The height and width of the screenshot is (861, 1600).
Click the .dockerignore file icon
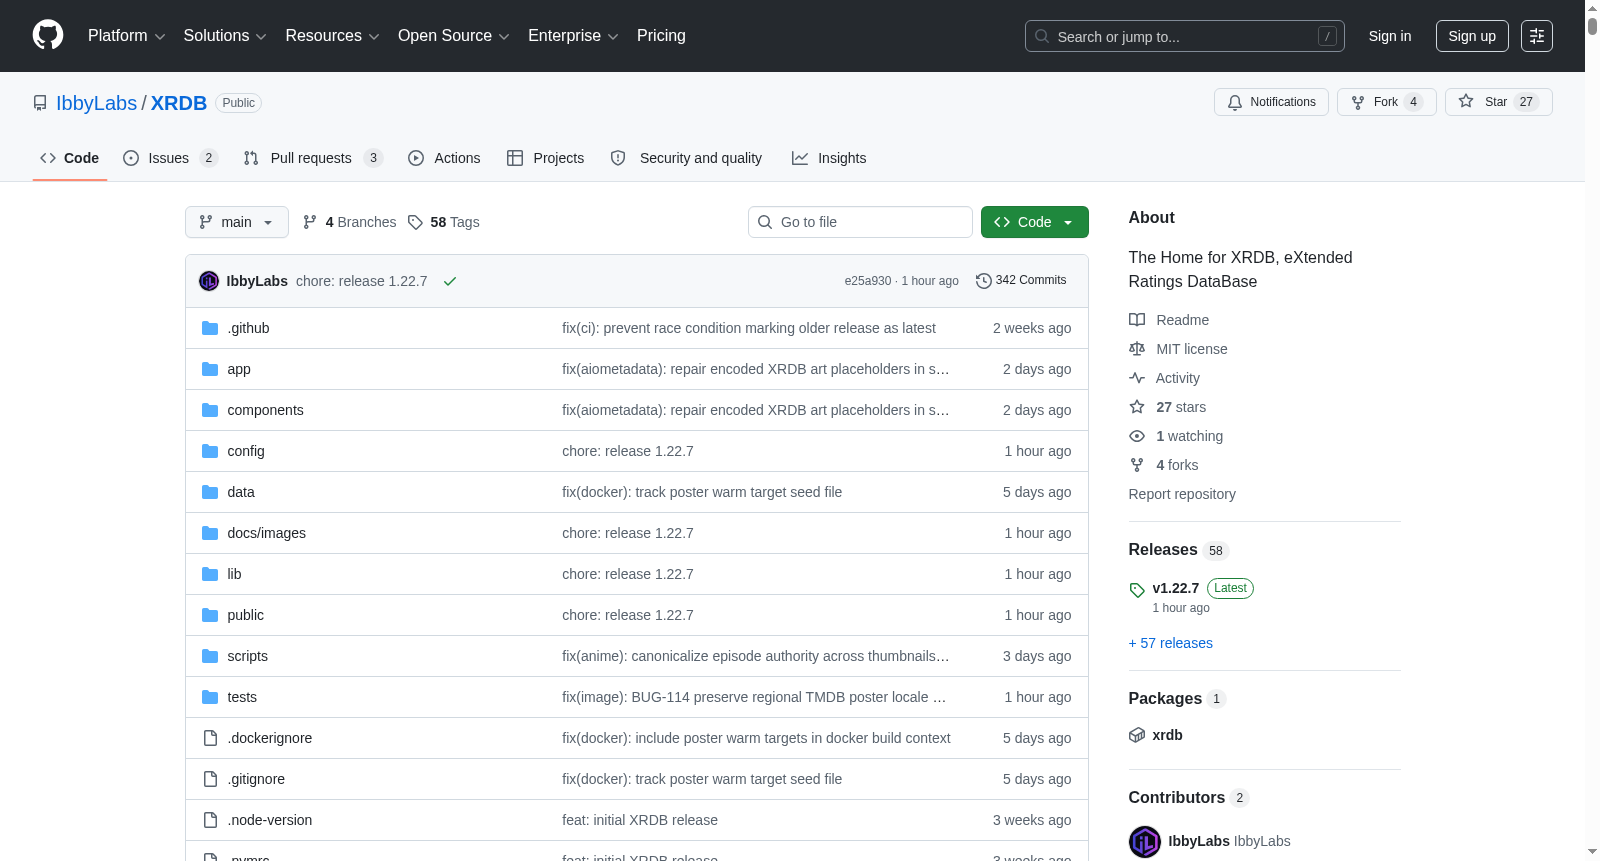tap(210, 738)
